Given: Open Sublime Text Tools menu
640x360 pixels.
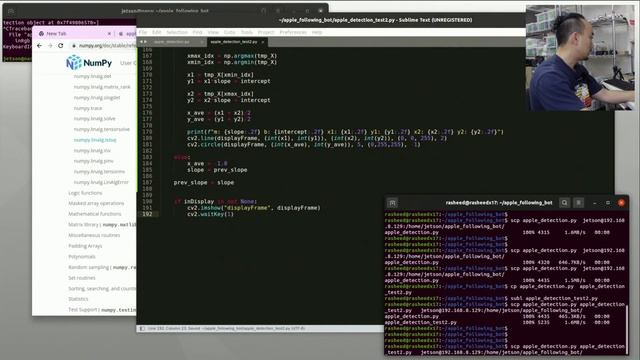Looking at the screenshot, I should (247, 32).
